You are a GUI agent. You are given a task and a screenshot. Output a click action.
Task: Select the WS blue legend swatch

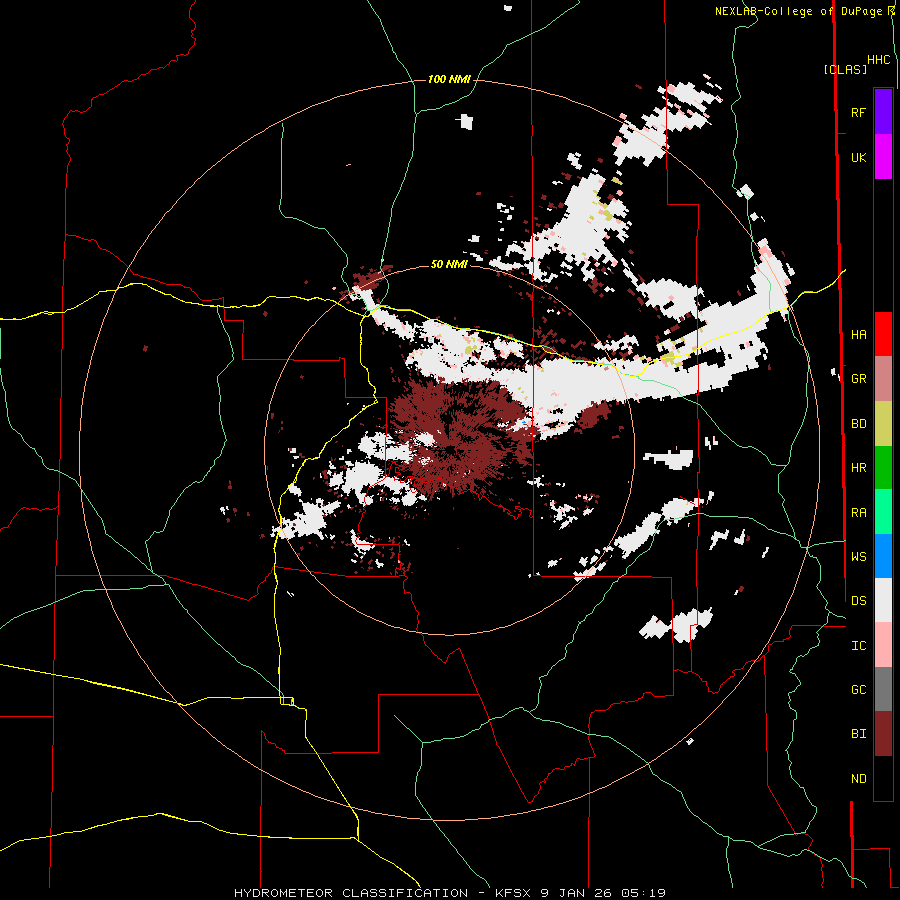coord(883,556)
